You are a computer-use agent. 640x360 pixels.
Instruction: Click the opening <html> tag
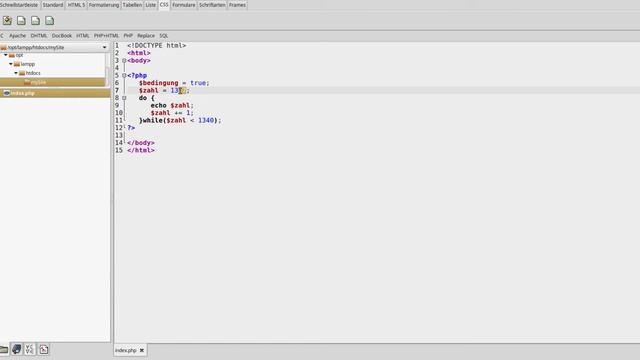(x=139, y=53)
